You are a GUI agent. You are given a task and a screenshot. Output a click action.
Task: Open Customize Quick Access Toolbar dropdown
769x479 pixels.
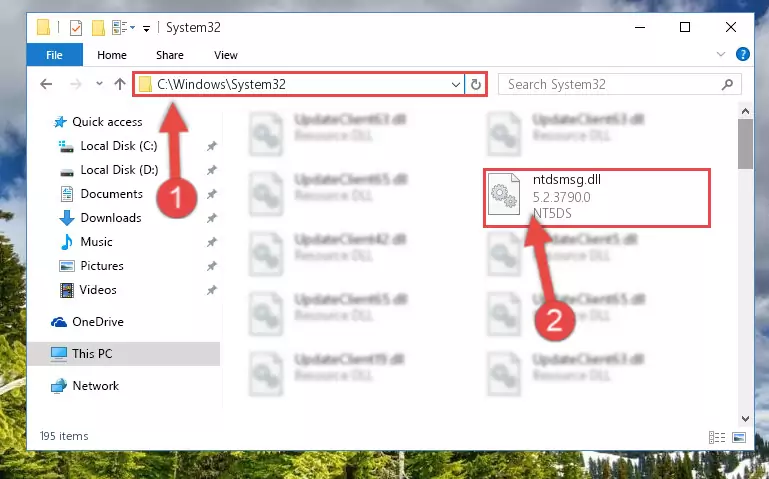pyautogui.click(x=146, y=29)
